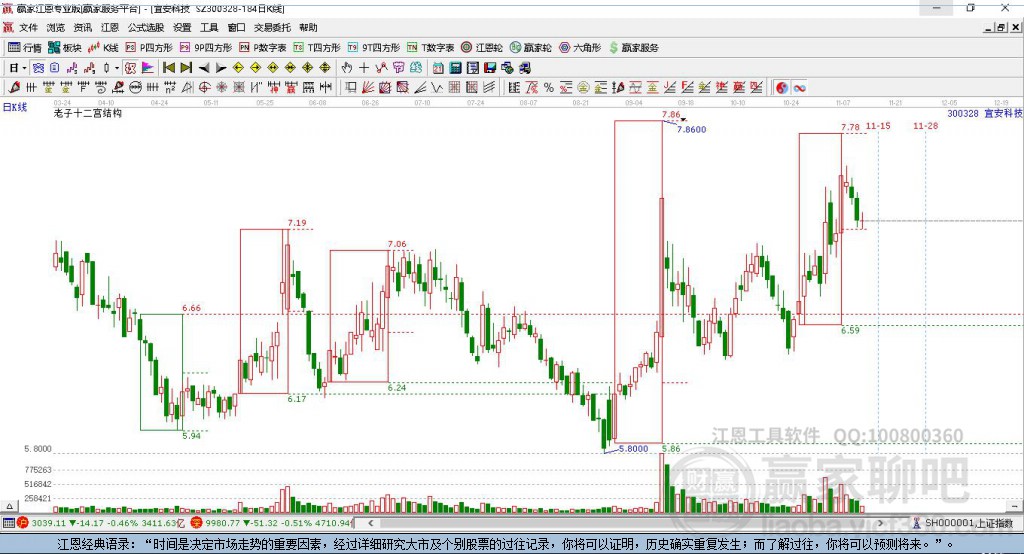Click the 11-28 date marker

[x=925, y=125]
